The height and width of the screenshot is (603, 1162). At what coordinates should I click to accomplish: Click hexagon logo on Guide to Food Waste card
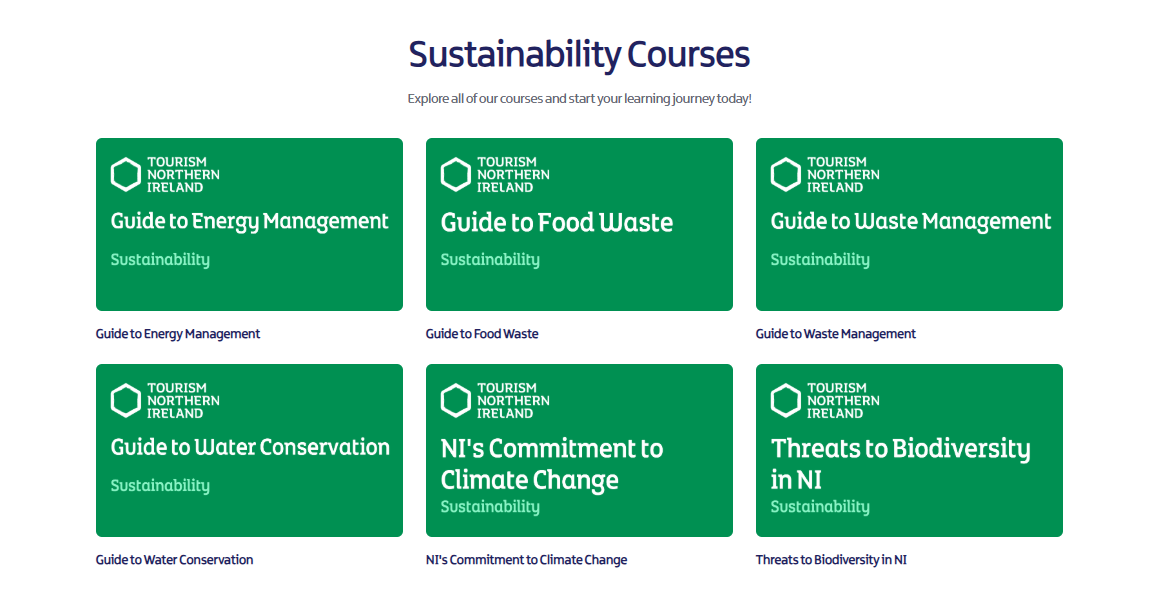coord(456,175)
